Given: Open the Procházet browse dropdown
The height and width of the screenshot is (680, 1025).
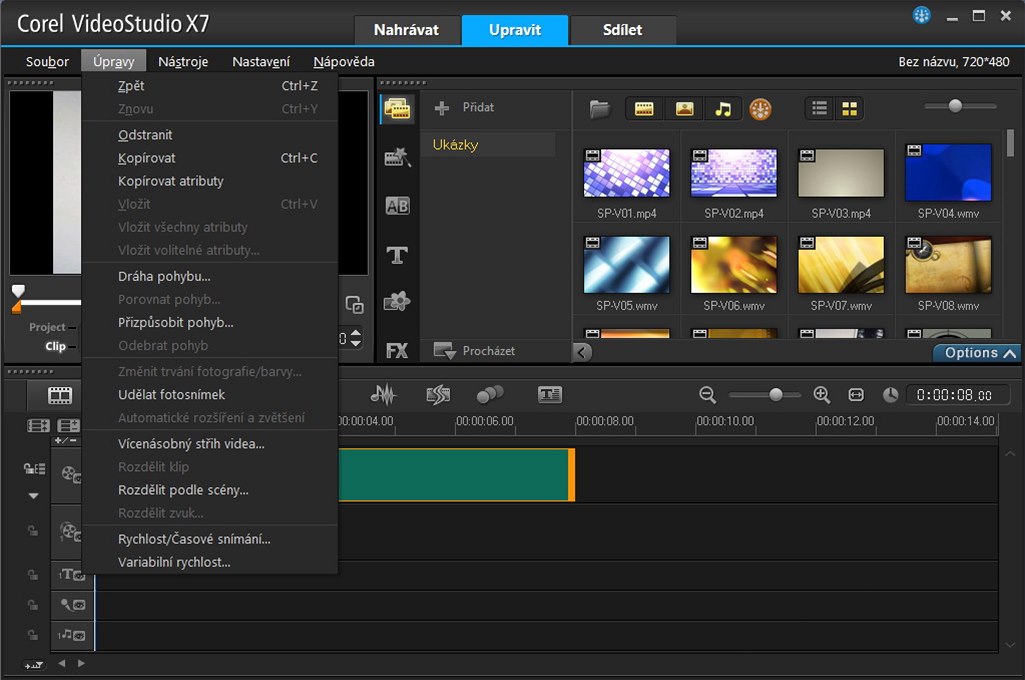Looking at the screenshot, I should pyautogui.click(x=475, y=351).
